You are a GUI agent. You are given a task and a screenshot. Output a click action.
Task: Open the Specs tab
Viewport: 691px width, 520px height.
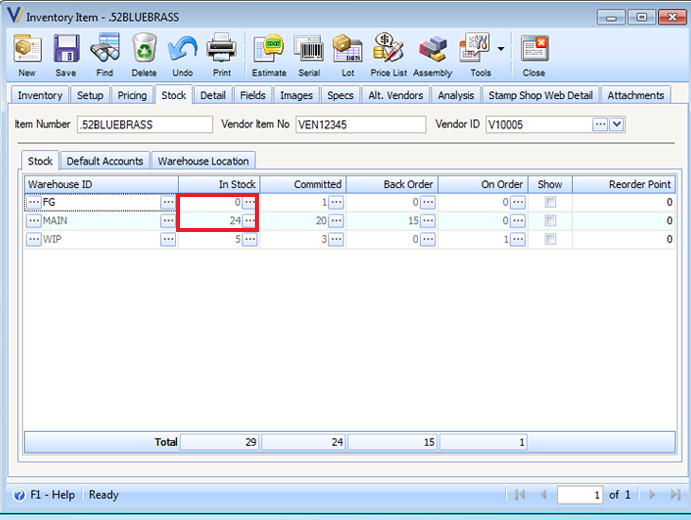coord(340,95)
